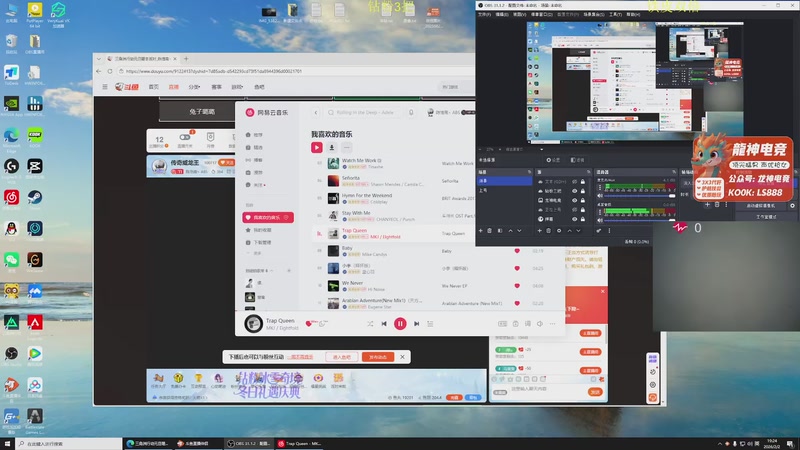
Task: Open 桌面音频 channel options menu in OBS mixer
Action: (600, 212)
